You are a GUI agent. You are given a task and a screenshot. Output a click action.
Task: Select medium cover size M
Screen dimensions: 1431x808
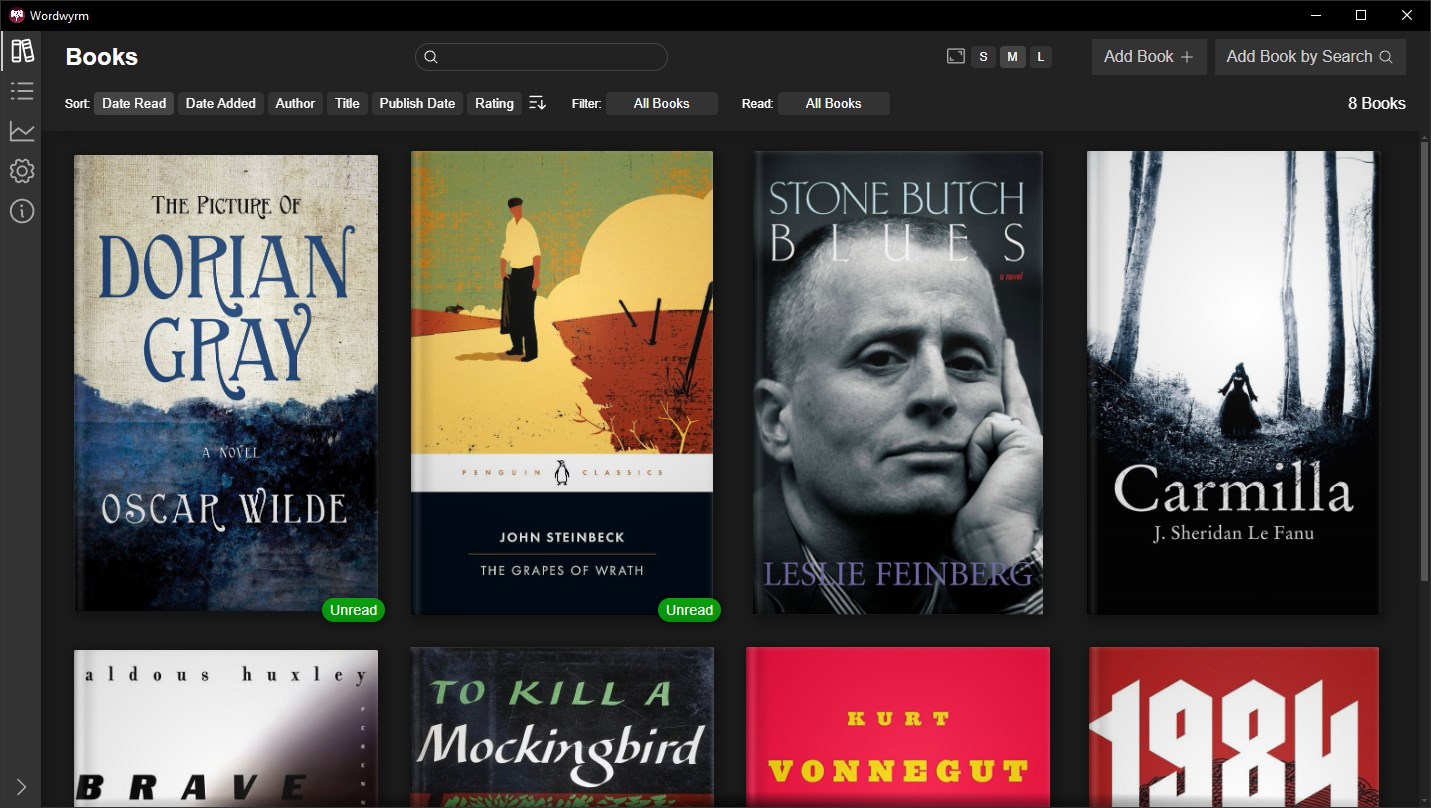click(x=1013, y=57)
